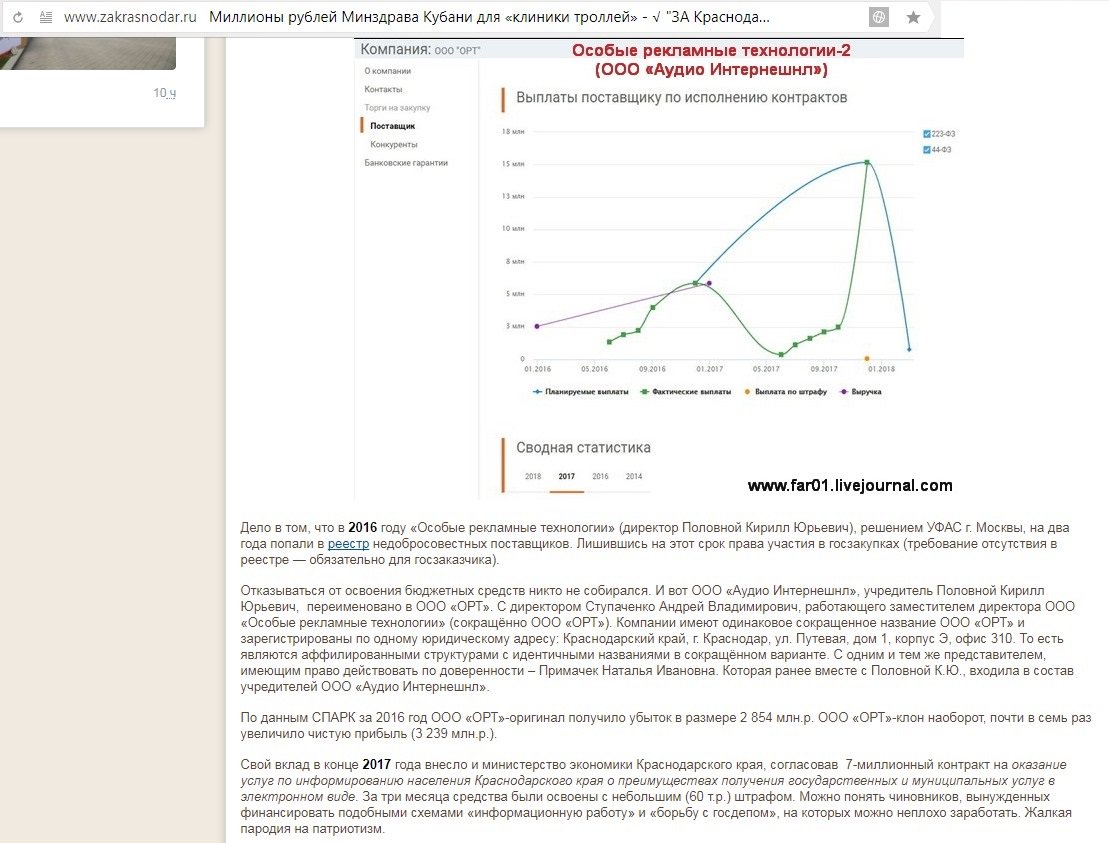
Task: Bookmark the page with the star icon
Action: (x=913, y=18)
